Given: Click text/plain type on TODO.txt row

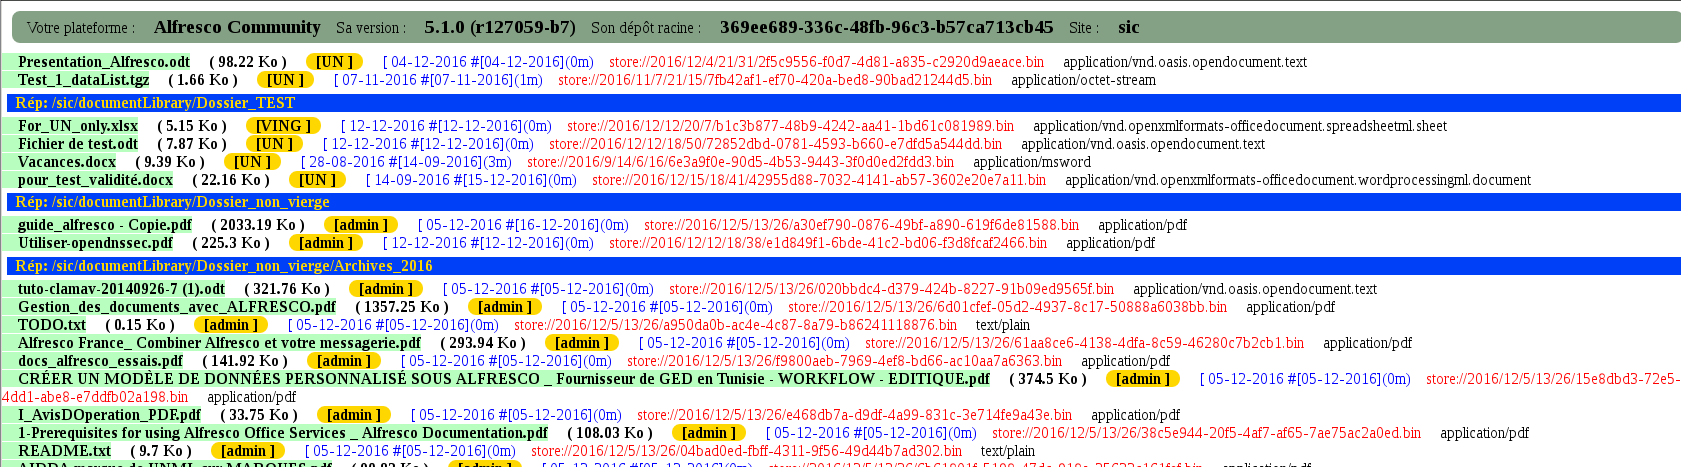Looking at the screenshot, I should tap(1003, 325).
